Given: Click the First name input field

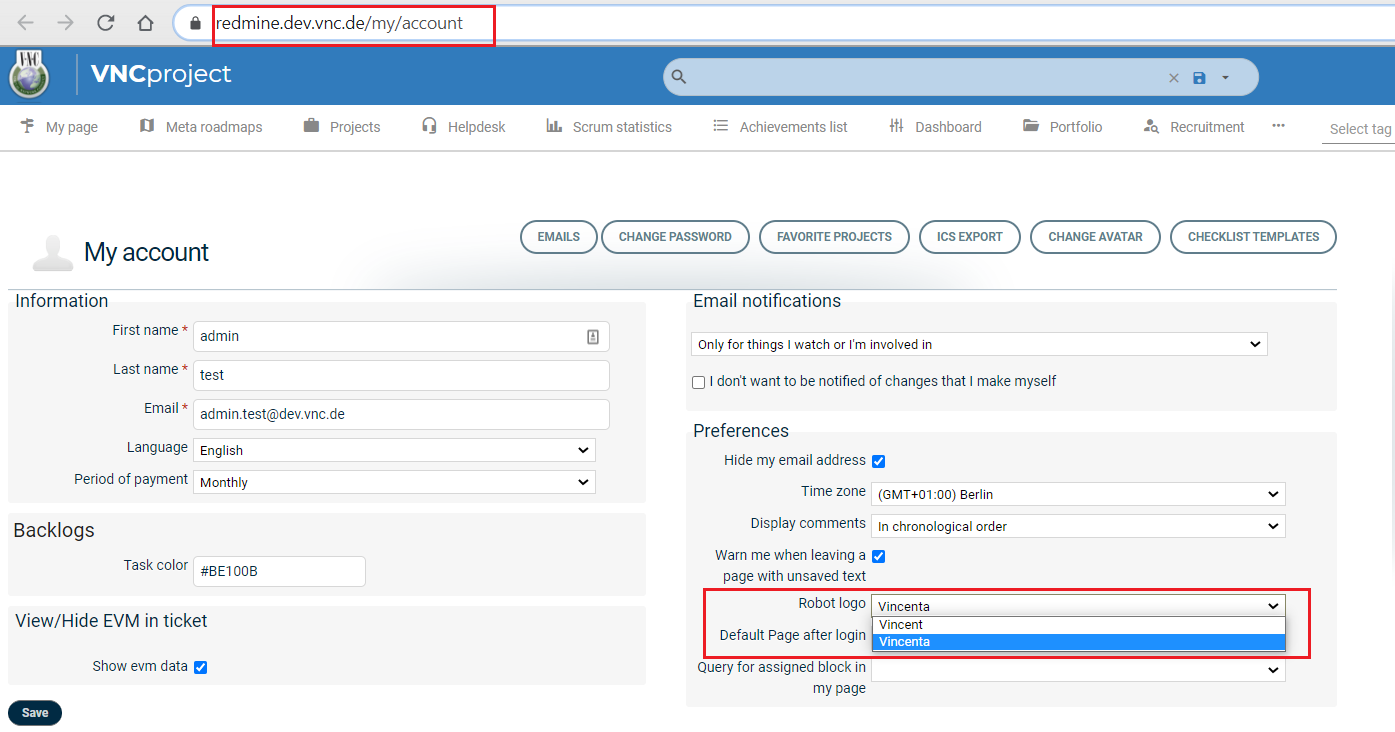Looking at the screenshot, I should coord(401,336).
